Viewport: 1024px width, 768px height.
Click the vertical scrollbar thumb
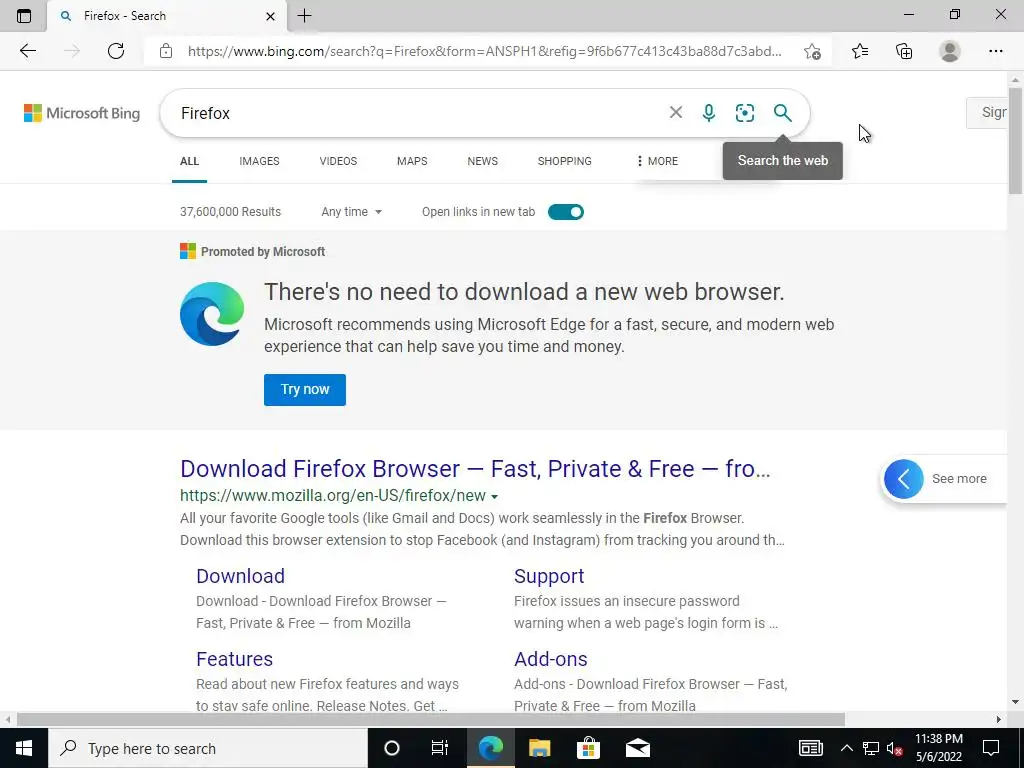tap(1016, 140)
